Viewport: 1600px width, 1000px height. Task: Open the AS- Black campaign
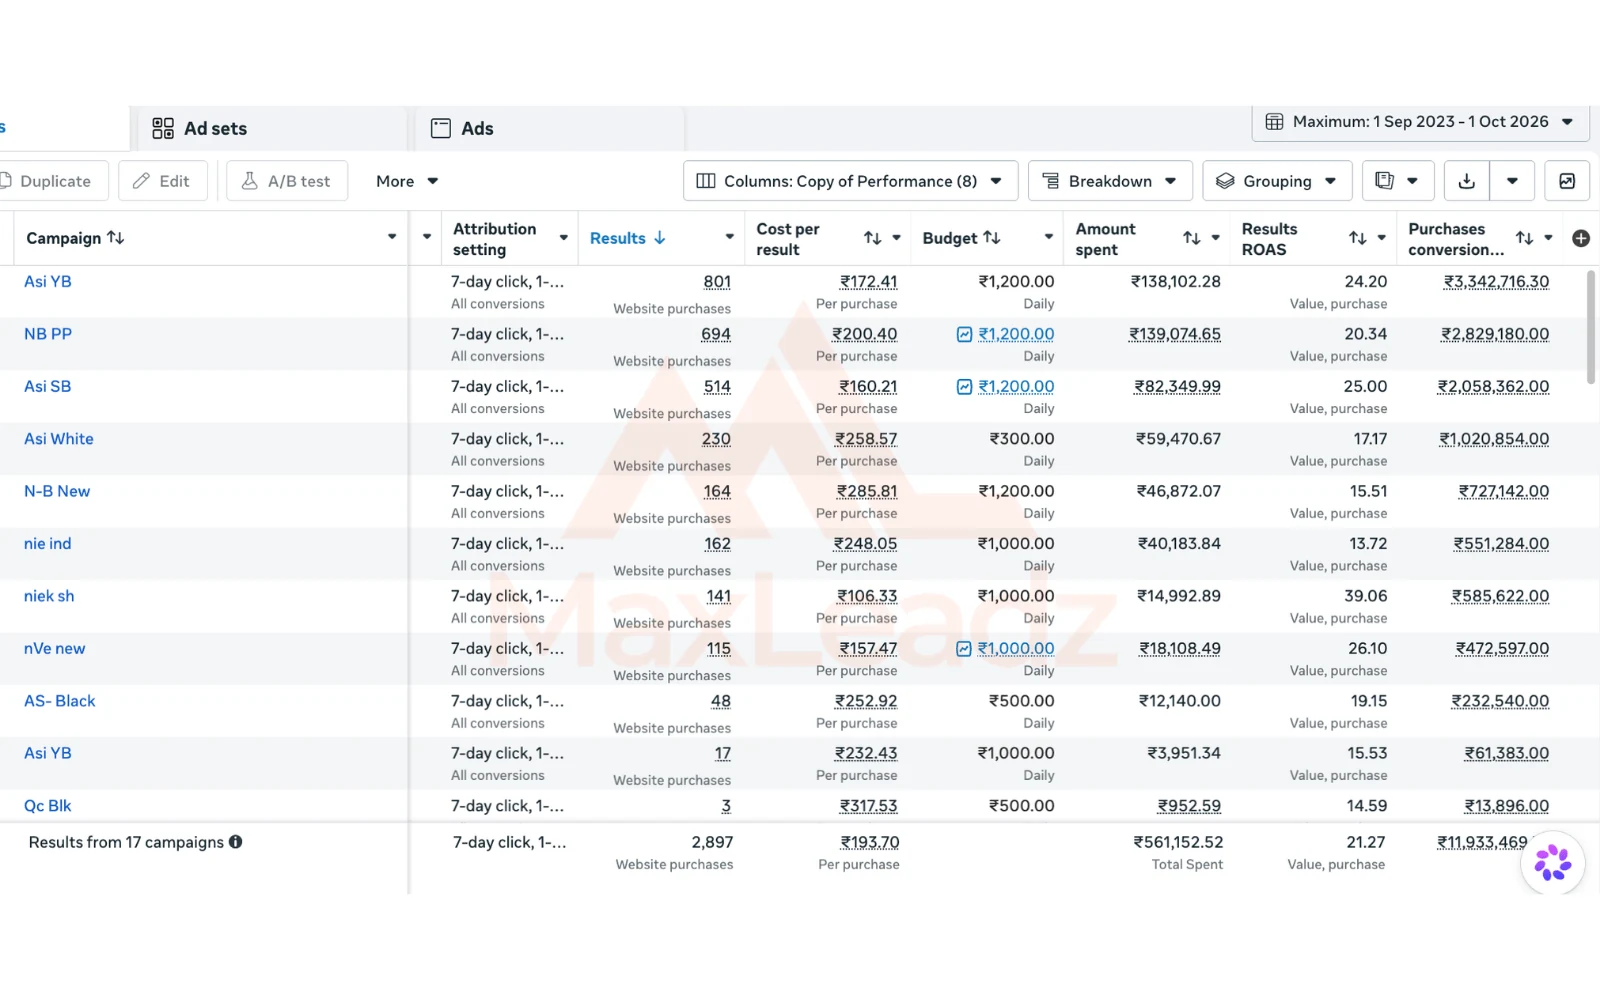pyautogui.click(x=60, y=701)
